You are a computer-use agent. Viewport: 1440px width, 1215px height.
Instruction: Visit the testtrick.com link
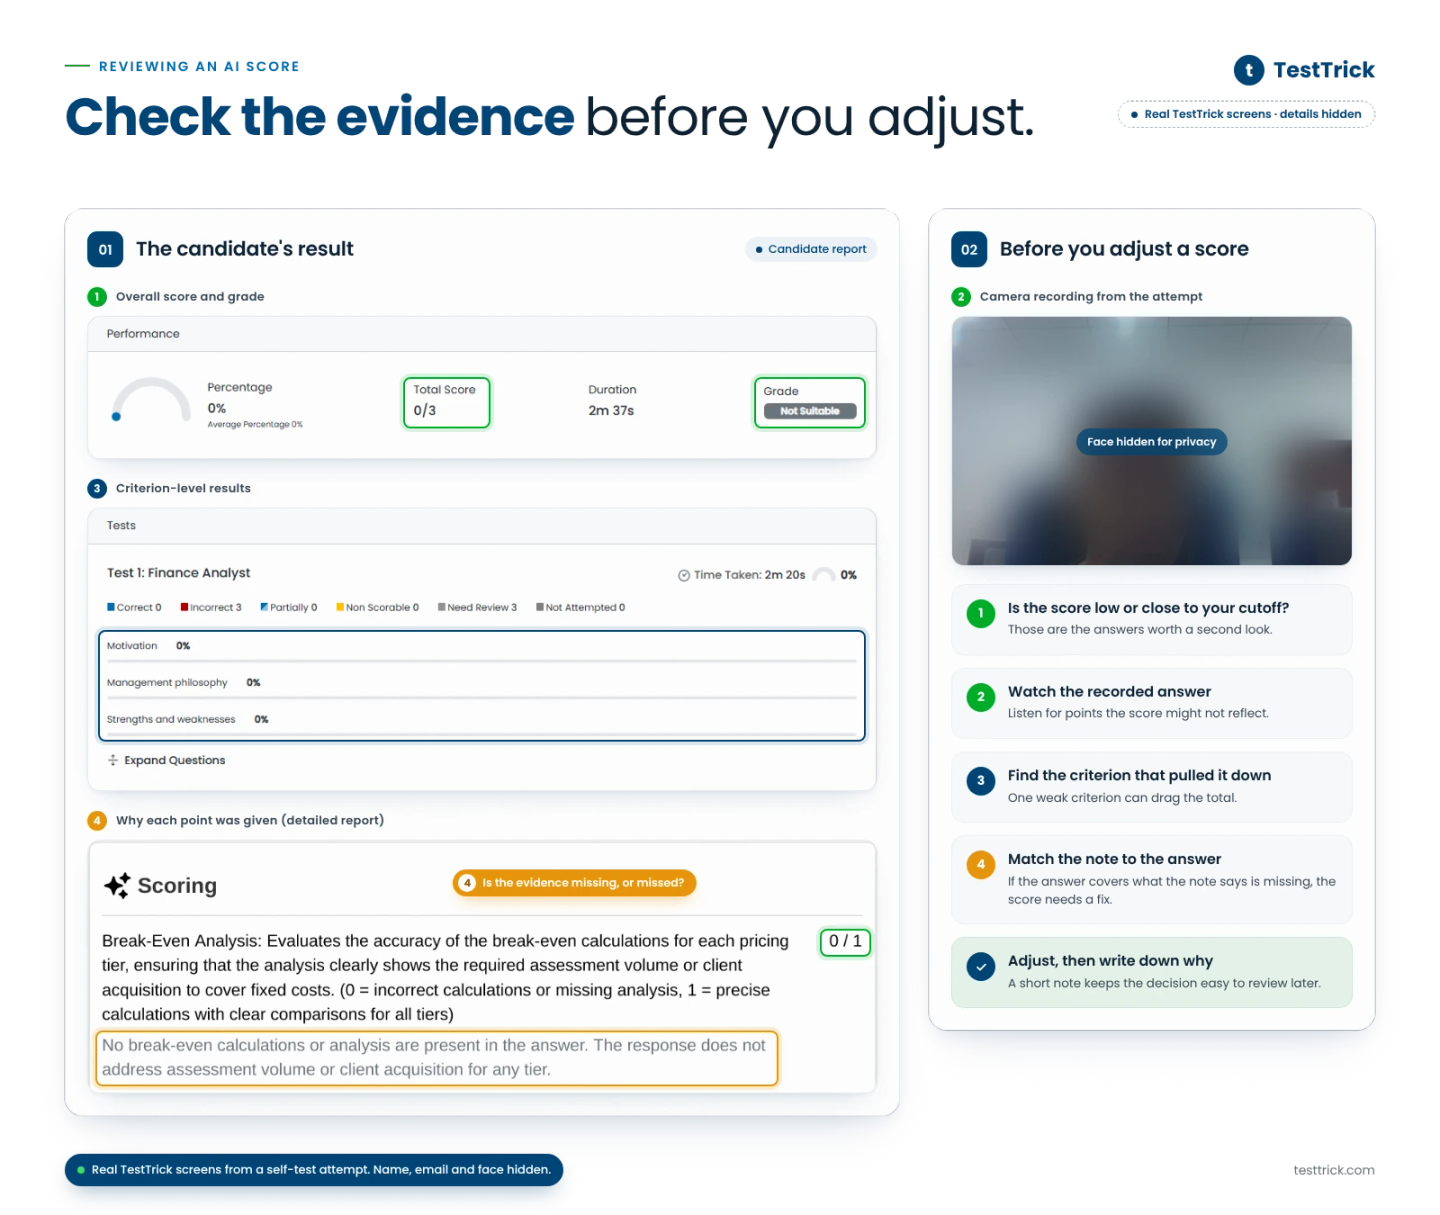tap(1334, 1170)
